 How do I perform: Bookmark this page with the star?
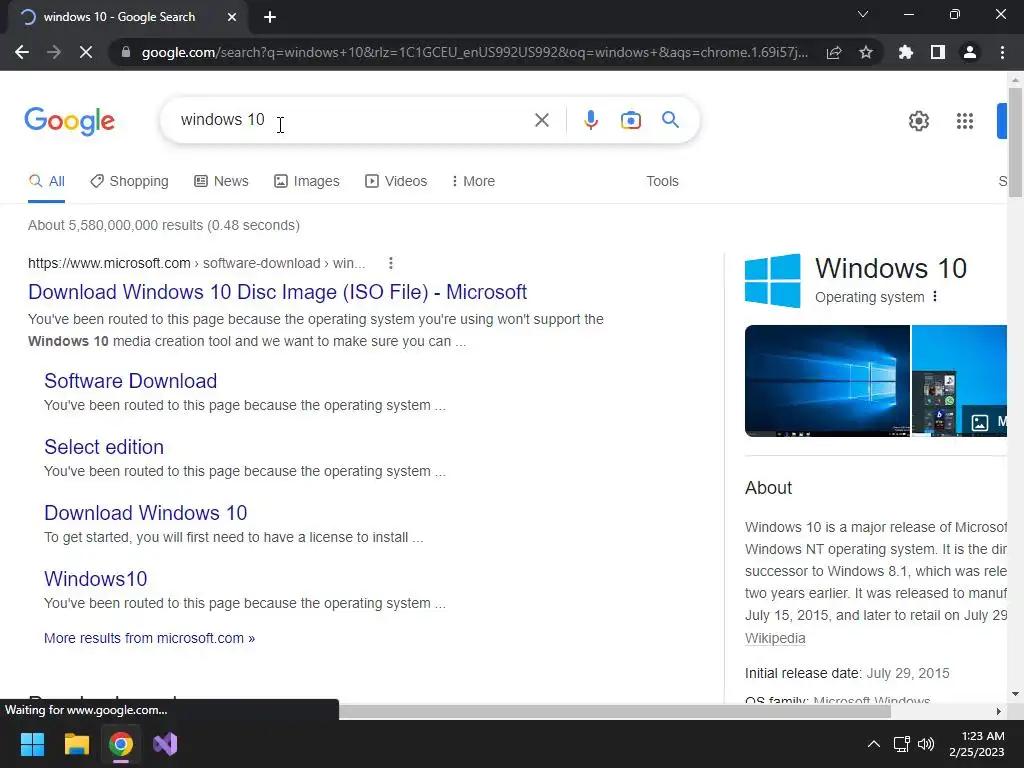[x=866, y=52]
